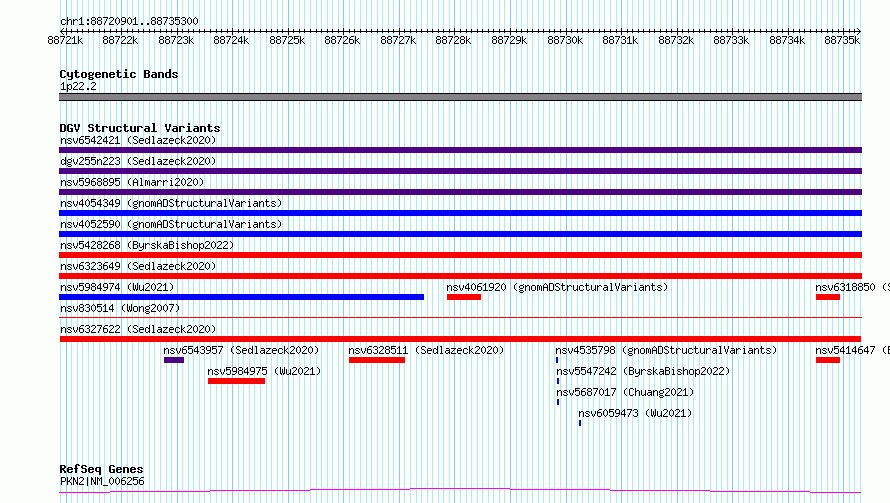Select the PKN2|NM_006256 gene label
Screen dimensions: 890x503
point(102,481)
